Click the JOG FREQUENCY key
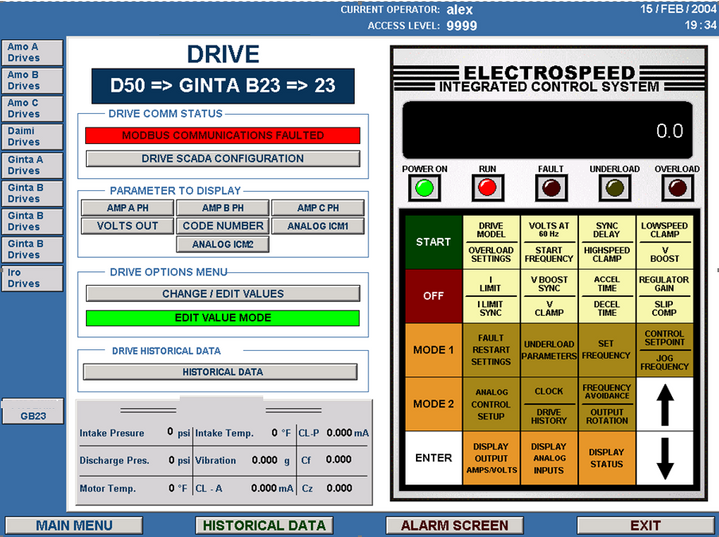This screenshot has height=537, width=719. point(664,363)
